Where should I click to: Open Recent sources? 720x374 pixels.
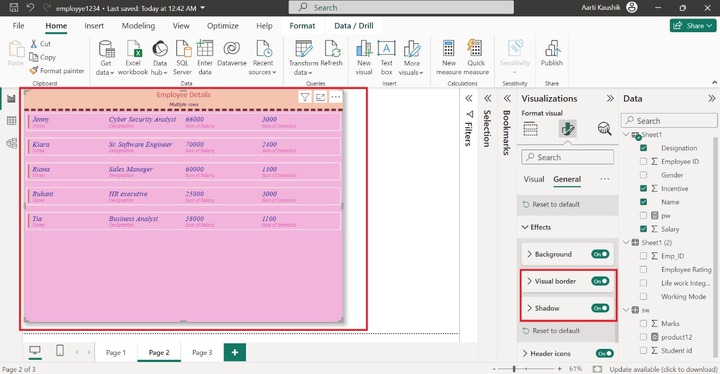263,57
